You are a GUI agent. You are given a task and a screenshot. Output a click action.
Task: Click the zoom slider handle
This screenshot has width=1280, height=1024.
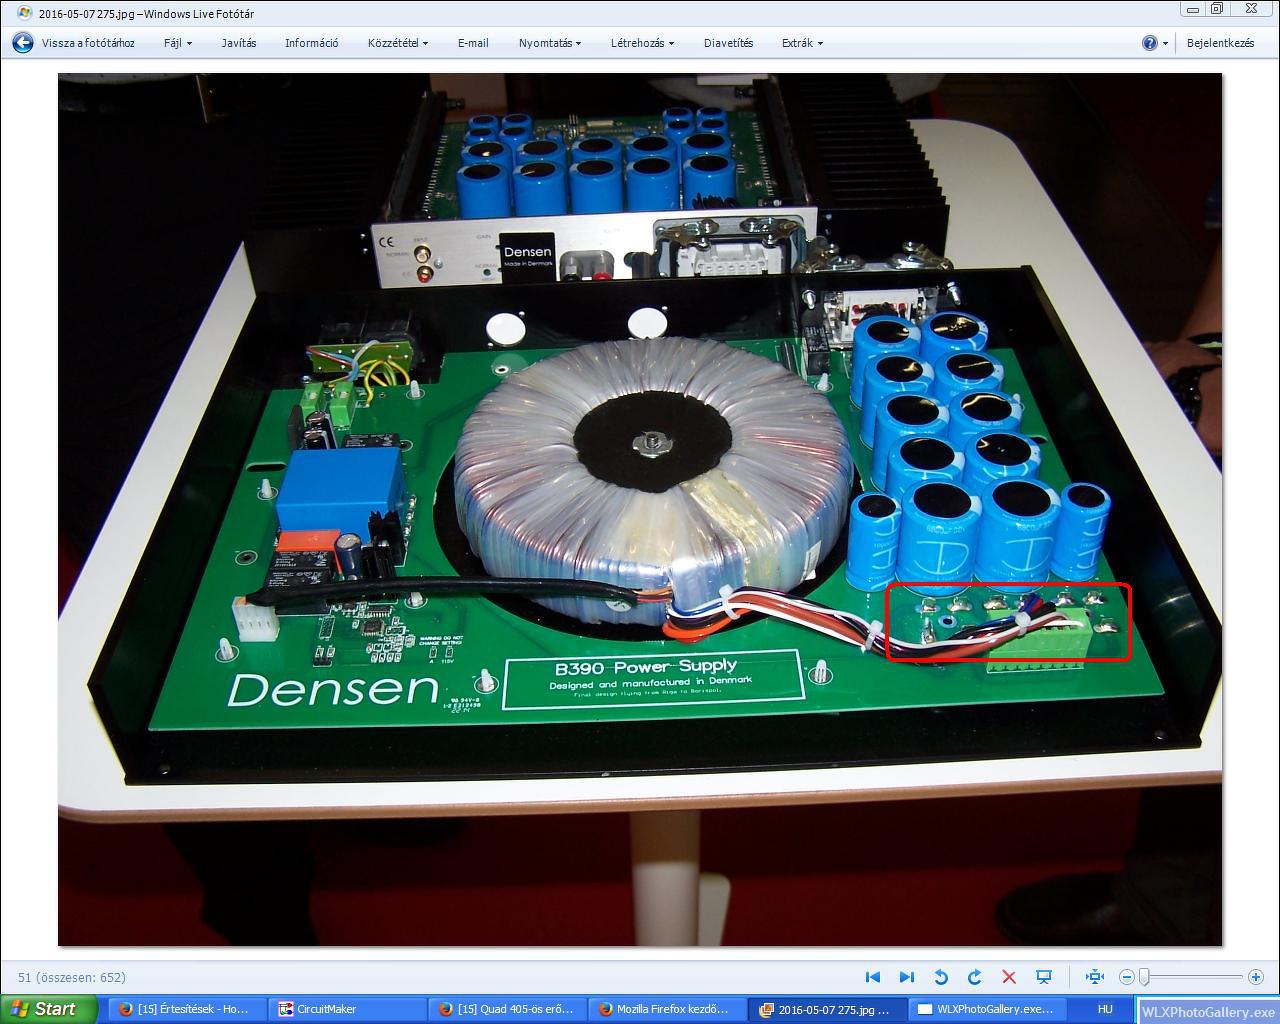pos(1144,977)
